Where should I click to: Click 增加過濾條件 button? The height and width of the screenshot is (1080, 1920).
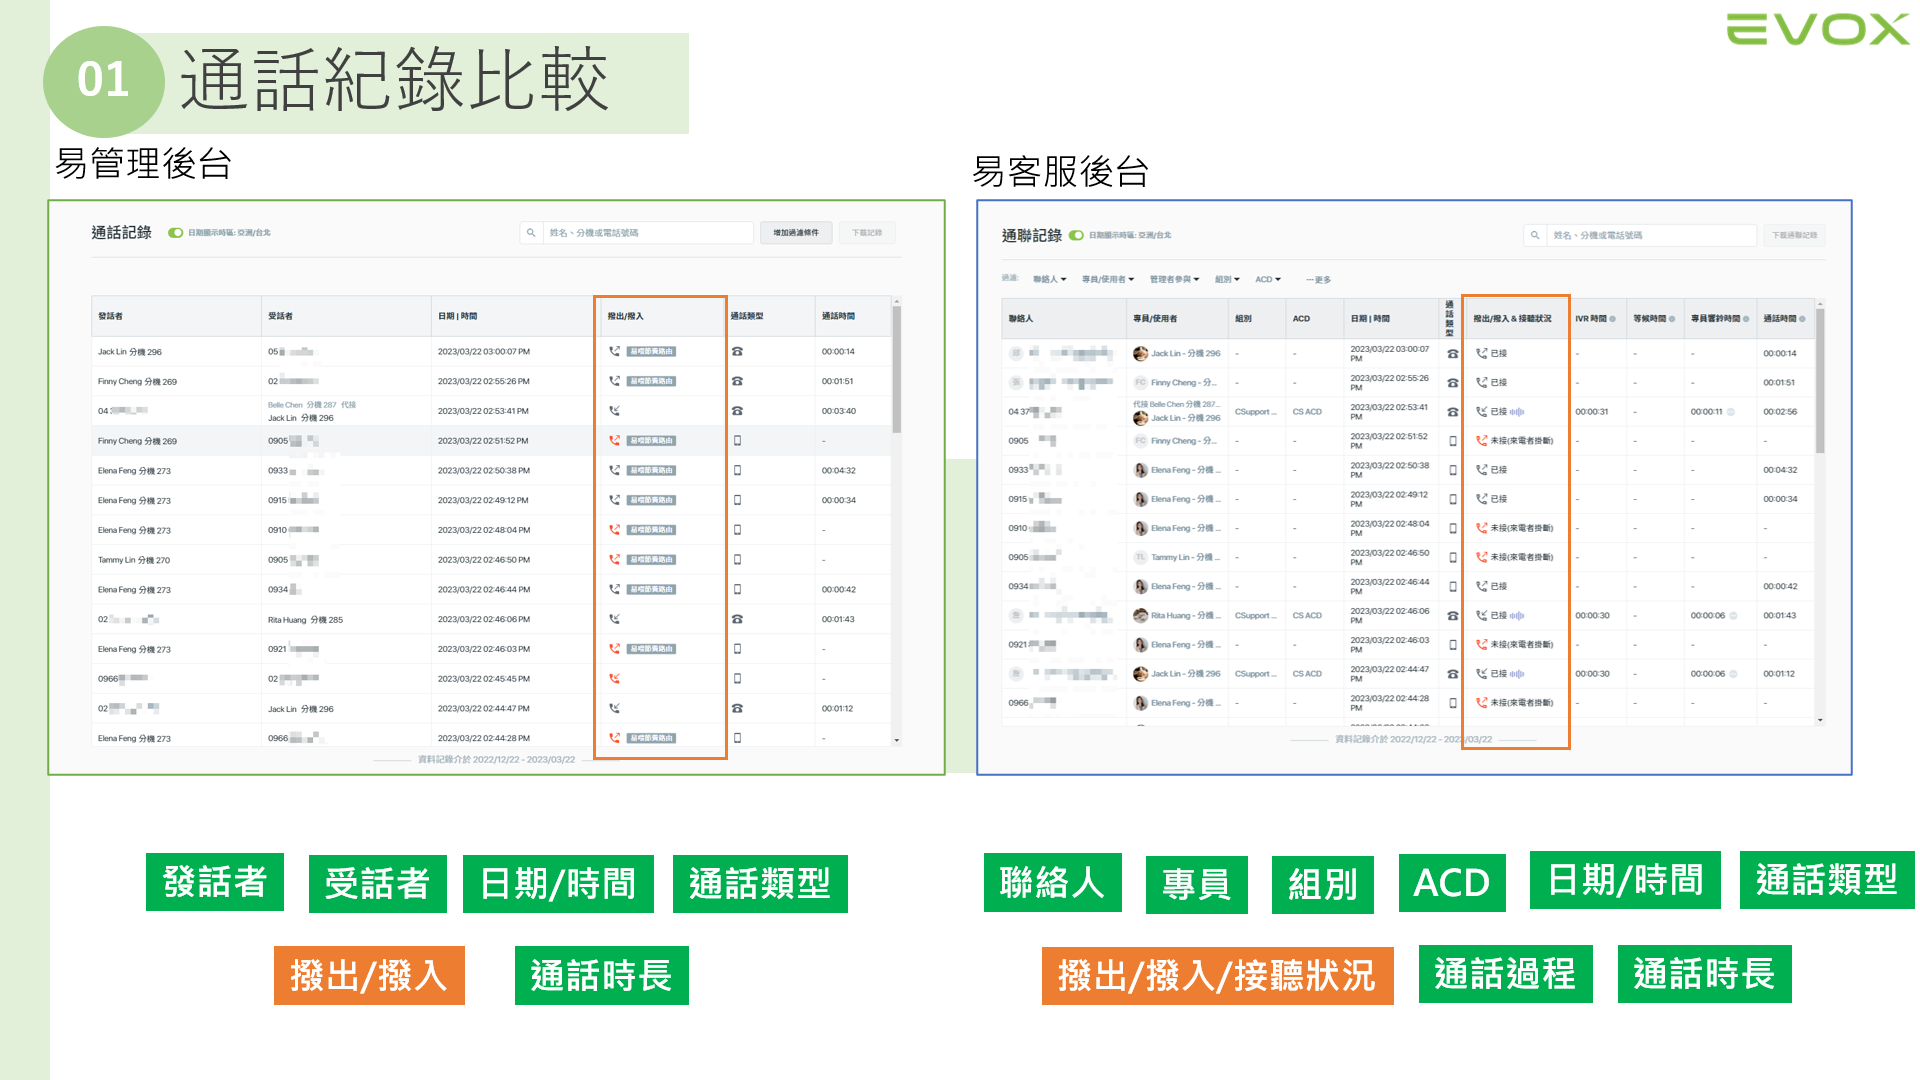pos(796,233)
